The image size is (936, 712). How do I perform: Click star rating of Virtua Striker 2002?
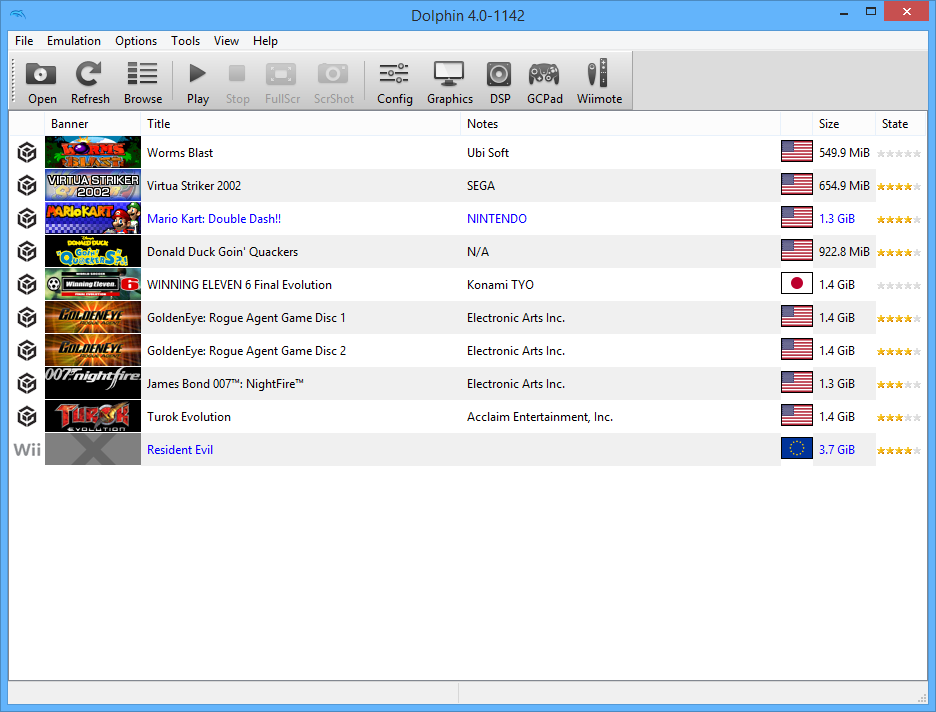(899, 187)
